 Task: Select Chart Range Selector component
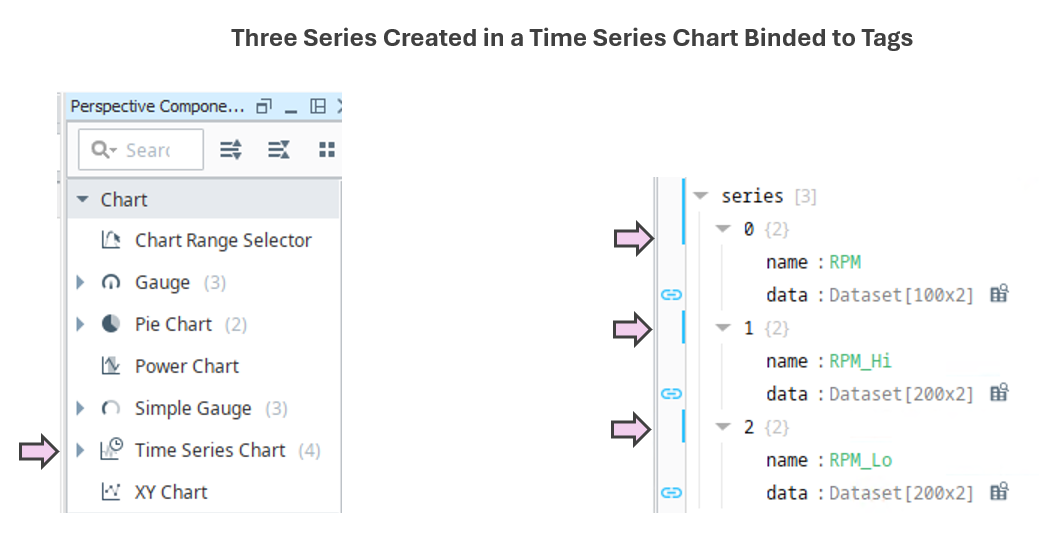point(222,240)
